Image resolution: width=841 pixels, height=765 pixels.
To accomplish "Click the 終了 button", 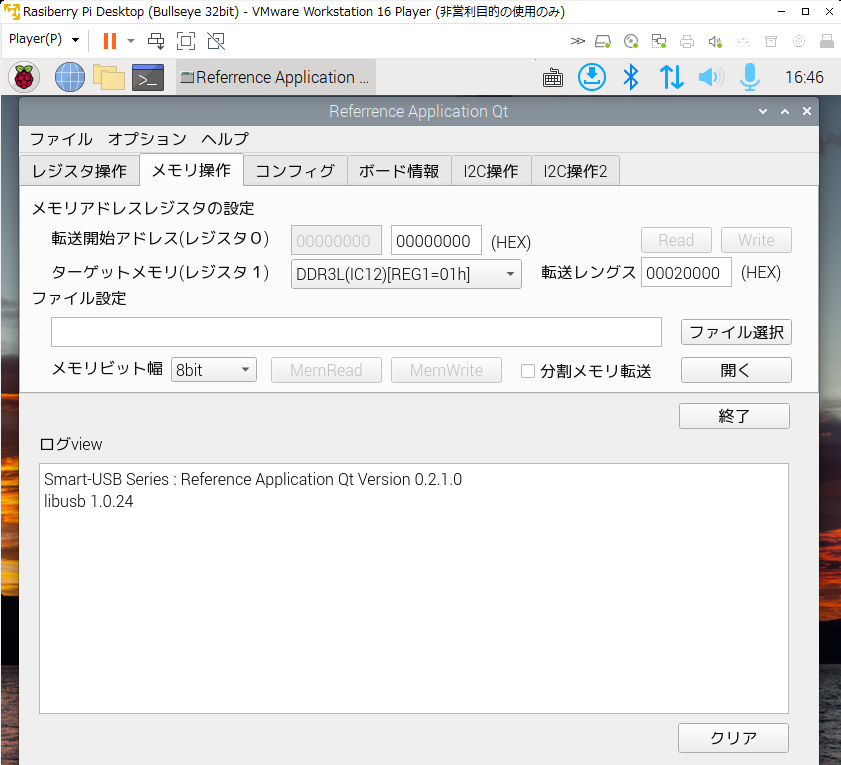I will pyautogui.click(x=734, y=416).
